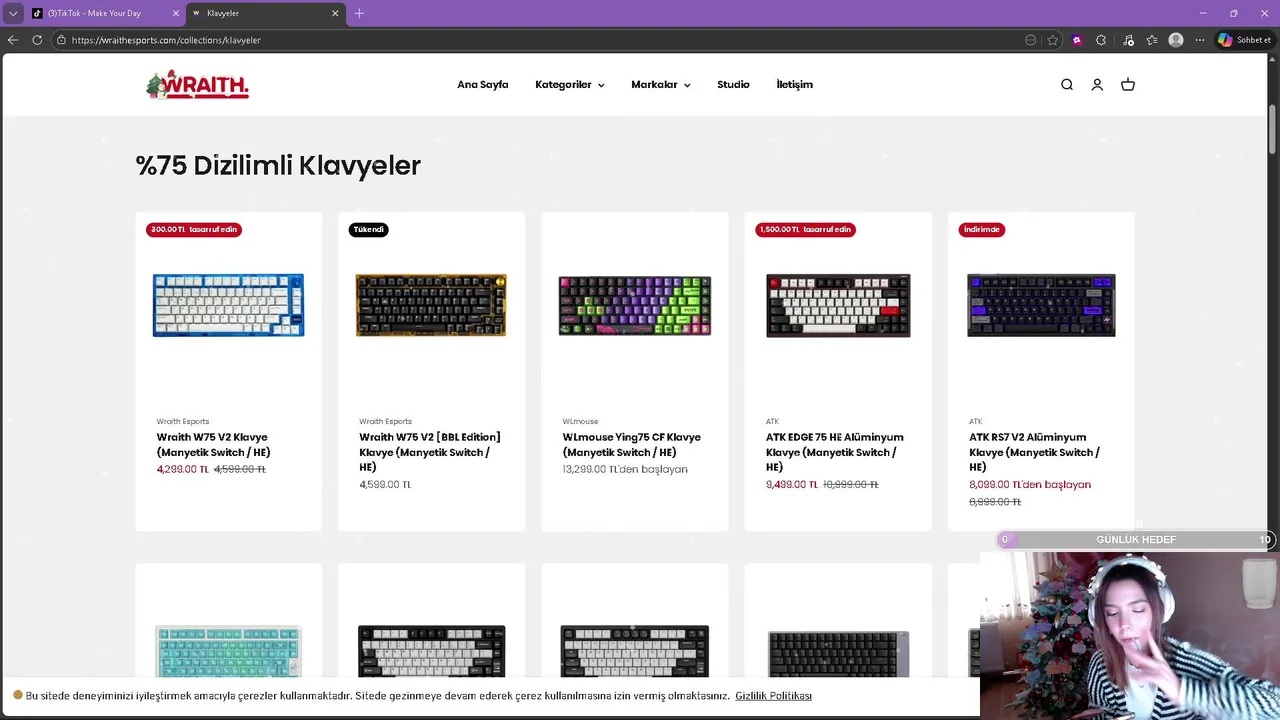Click the ATK brand label above EDGE 75

pyautogui.click(x=772, y=422)
